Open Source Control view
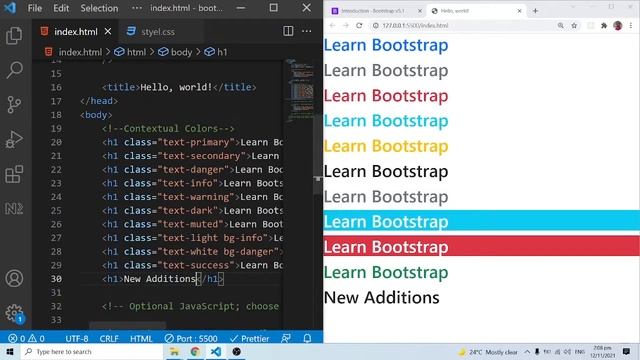 pos(14,104)
